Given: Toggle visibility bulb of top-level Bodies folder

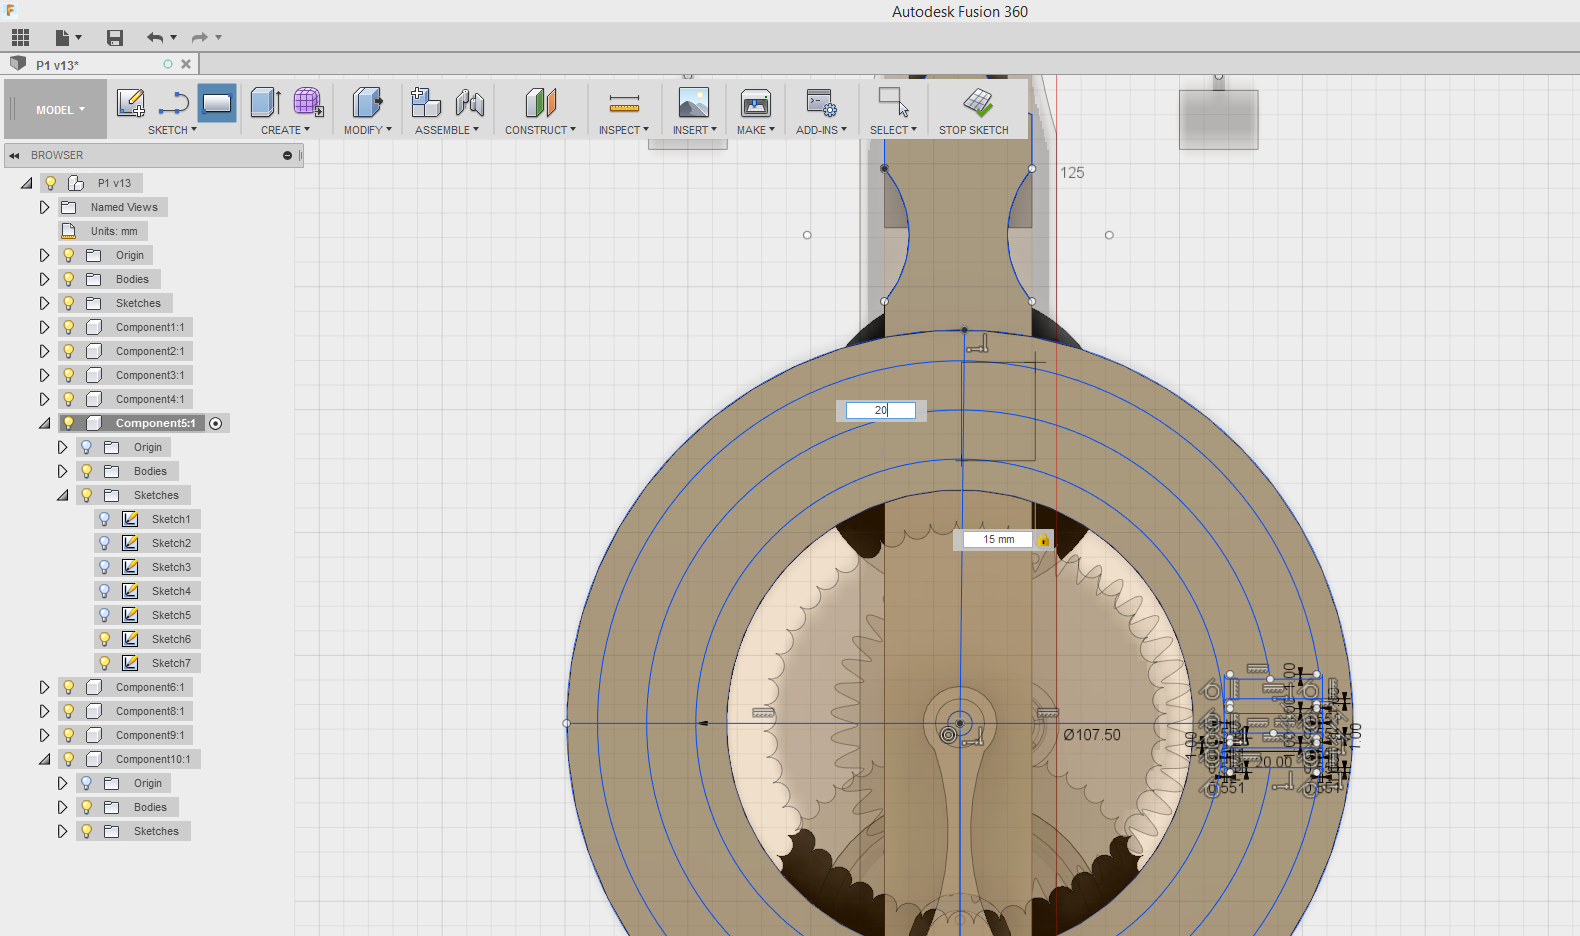Looking at the screenshot, I should [68, 279].
